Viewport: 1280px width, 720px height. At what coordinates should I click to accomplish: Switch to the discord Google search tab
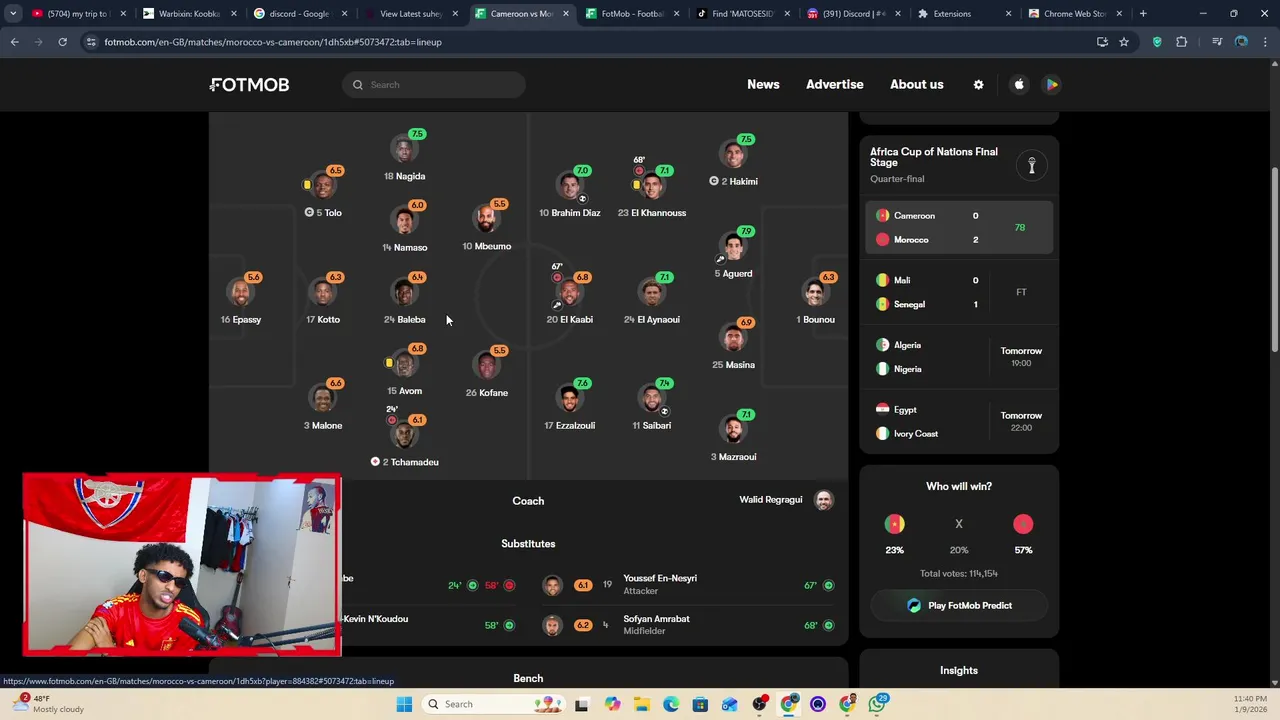[300, 14]
